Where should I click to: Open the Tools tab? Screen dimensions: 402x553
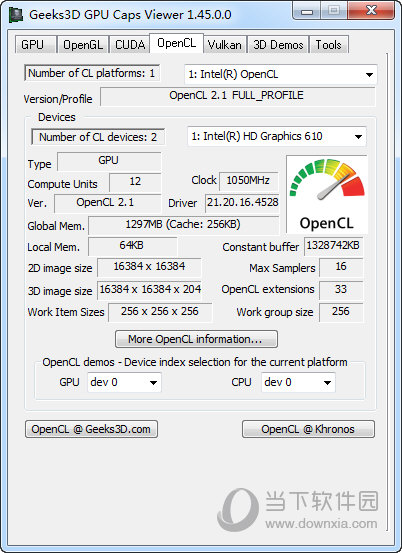(328, 45)
